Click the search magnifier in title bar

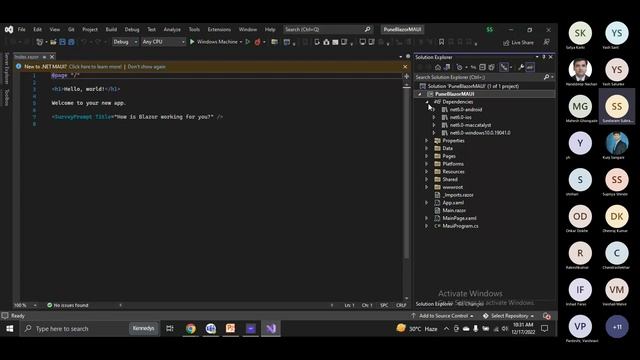tap(367, 29)
